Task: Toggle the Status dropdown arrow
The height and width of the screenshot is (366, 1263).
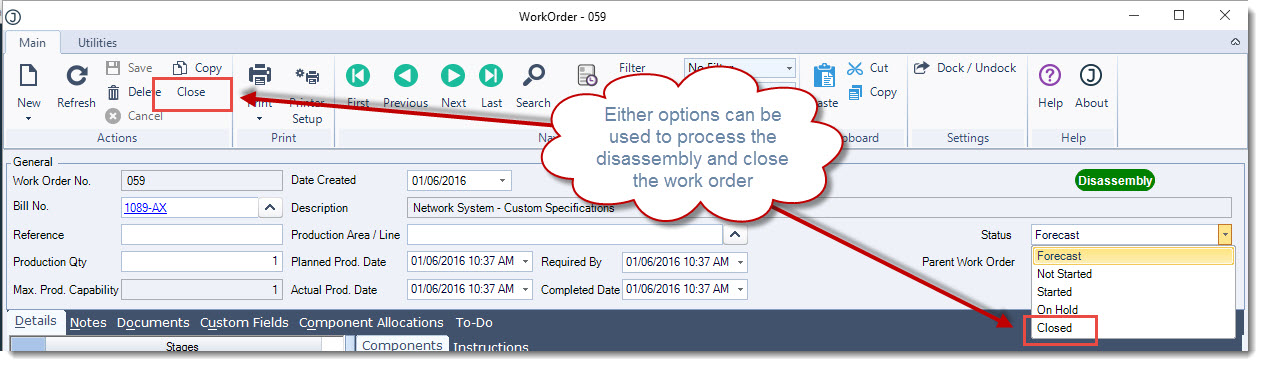Action: pos(1225,235)
